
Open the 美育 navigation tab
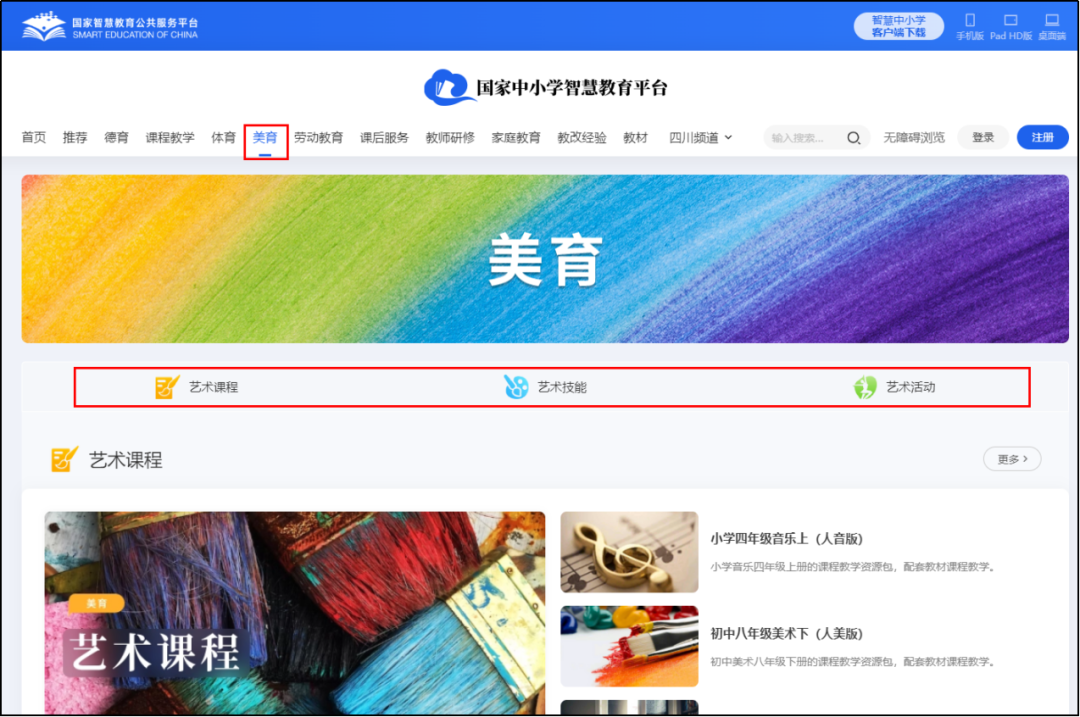(x=265, y=137)
